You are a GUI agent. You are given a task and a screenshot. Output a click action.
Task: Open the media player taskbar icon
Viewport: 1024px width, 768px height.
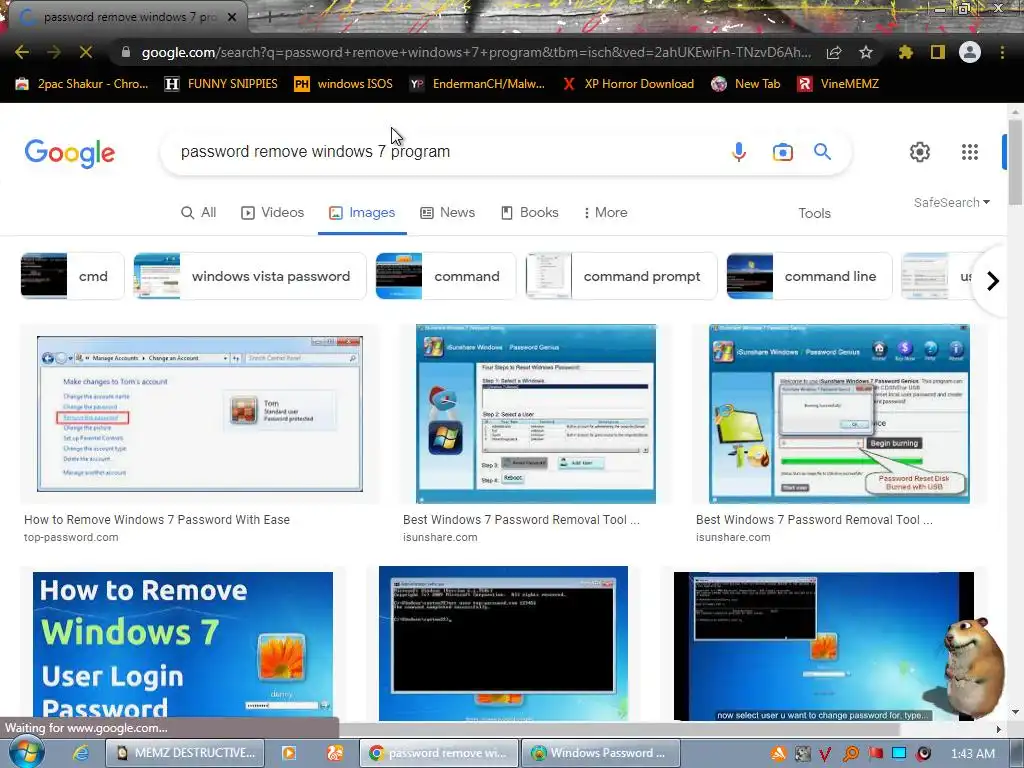[x=289, y=753]
